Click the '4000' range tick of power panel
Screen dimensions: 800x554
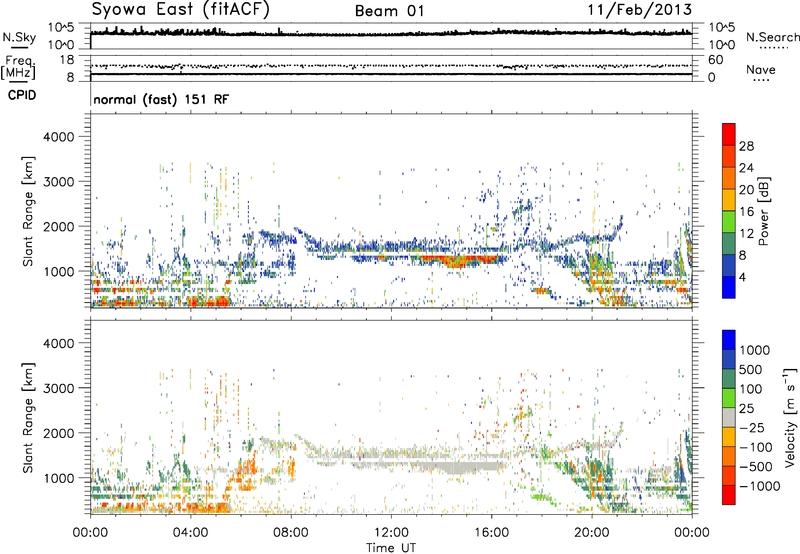[x=58, y=137]
